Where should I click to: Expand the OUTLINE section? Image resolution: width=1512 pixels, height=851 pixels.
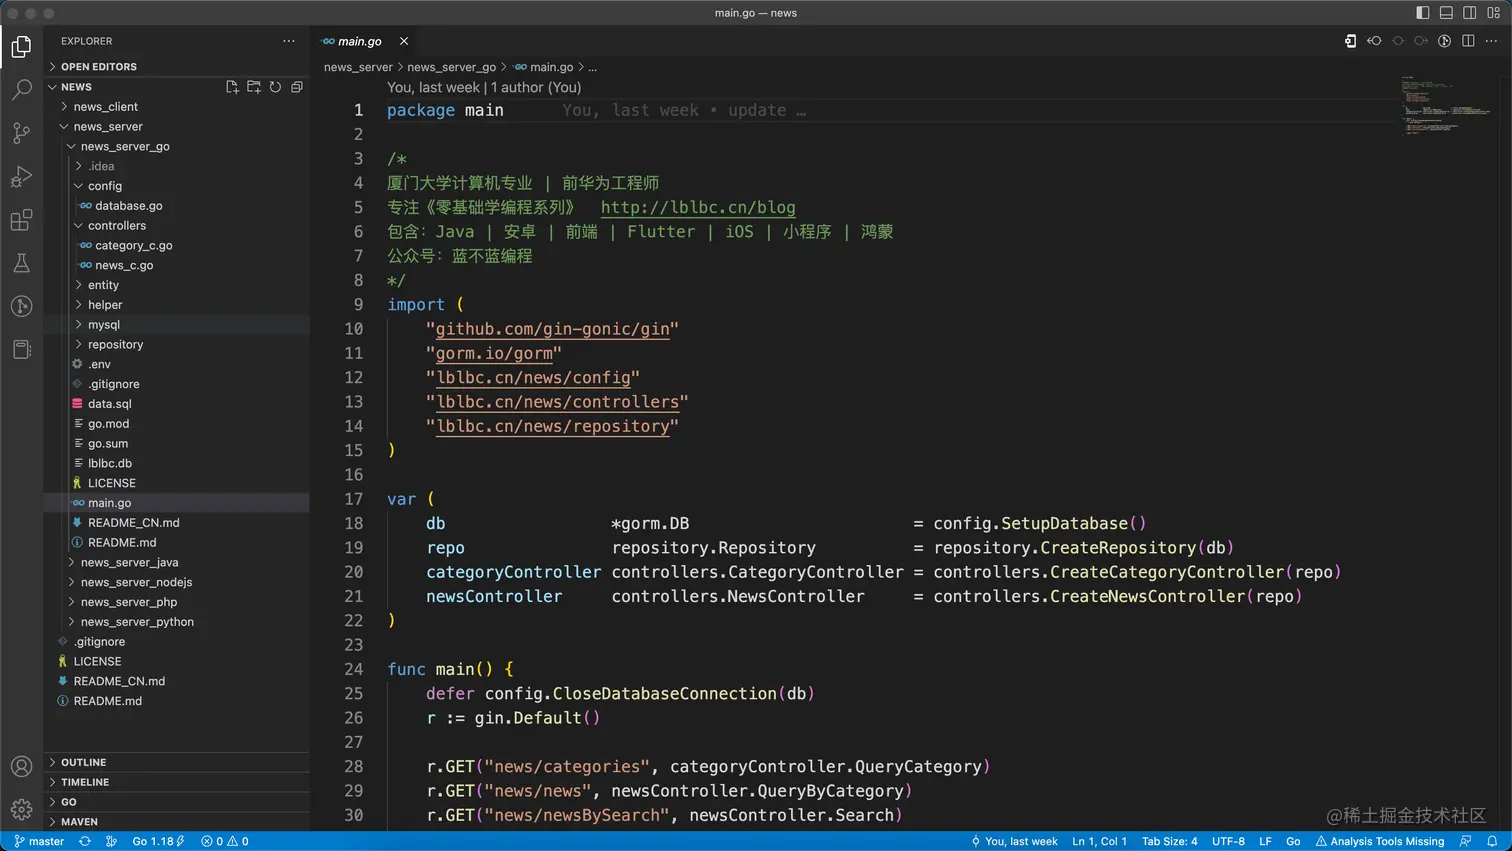click(x=176, y=762)
